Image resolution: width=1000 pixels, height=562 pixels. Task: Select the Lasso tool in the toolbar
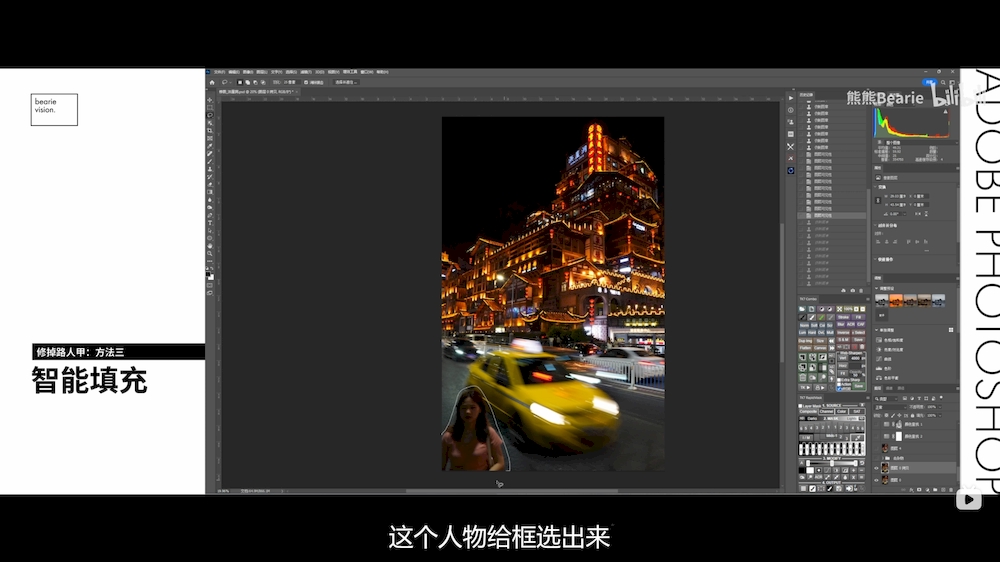(x=210, y=115)
